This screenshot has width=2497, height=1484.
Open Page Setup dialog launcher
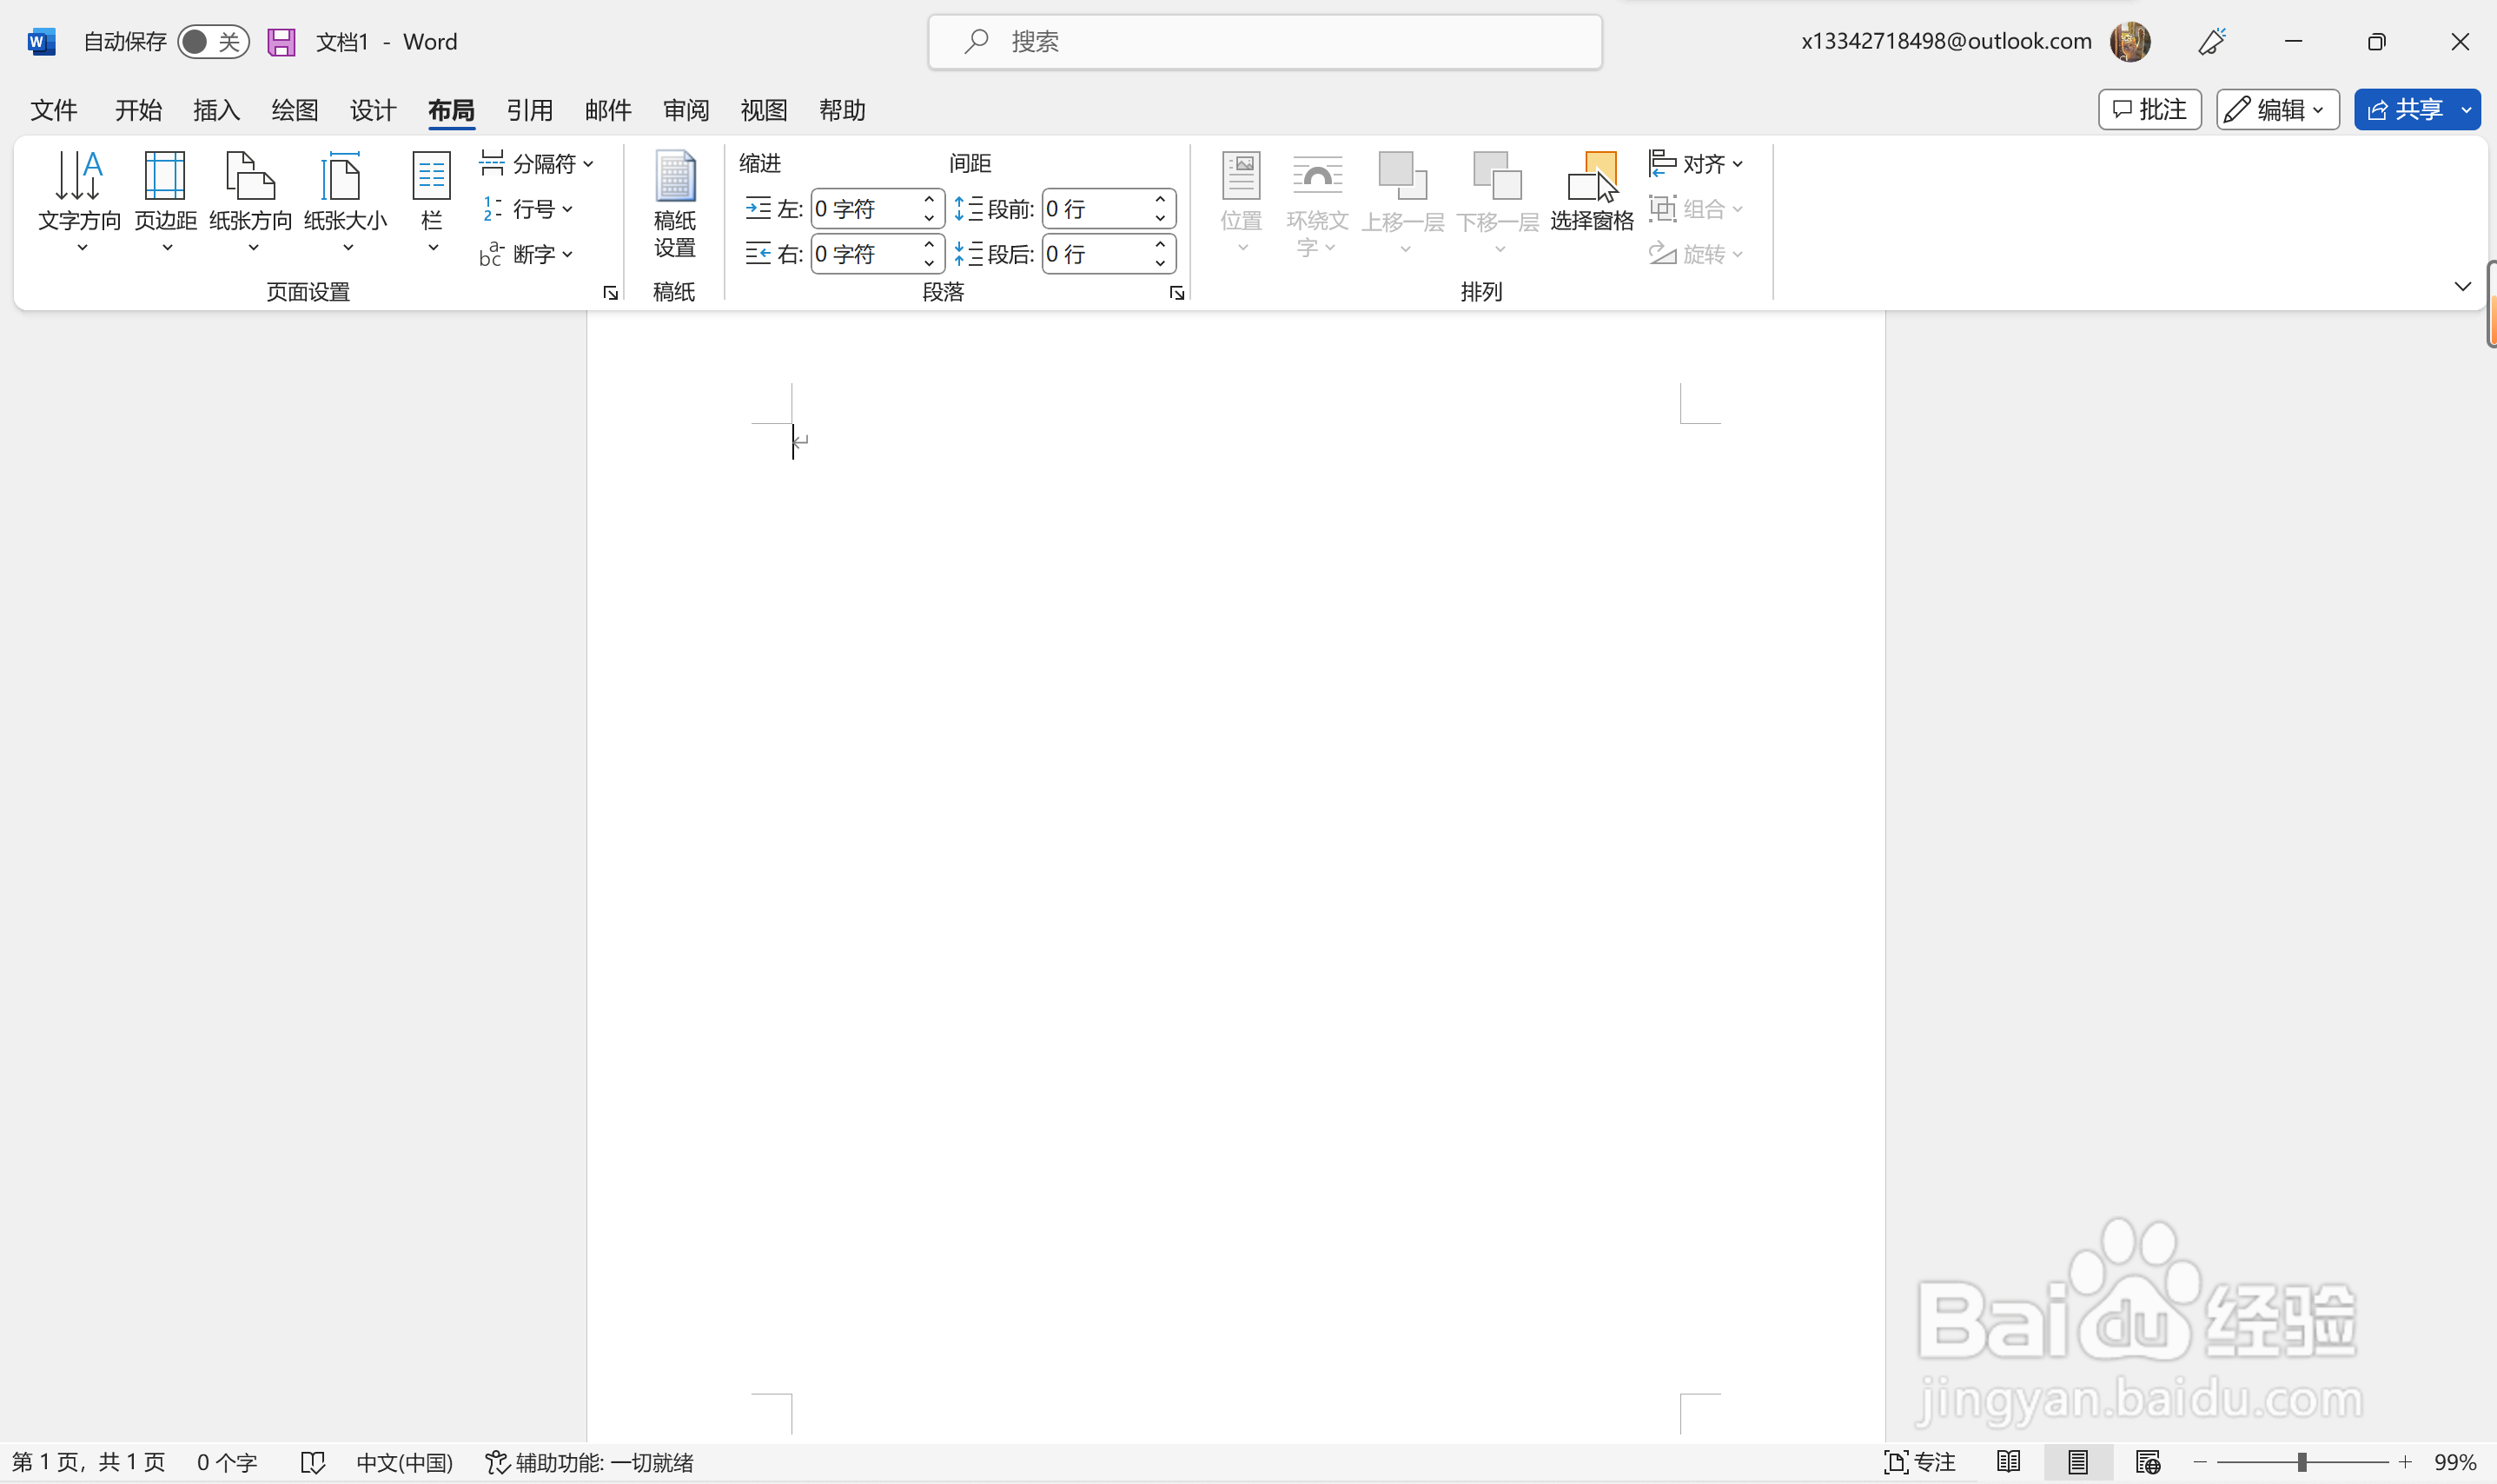[x=610, y=293]
